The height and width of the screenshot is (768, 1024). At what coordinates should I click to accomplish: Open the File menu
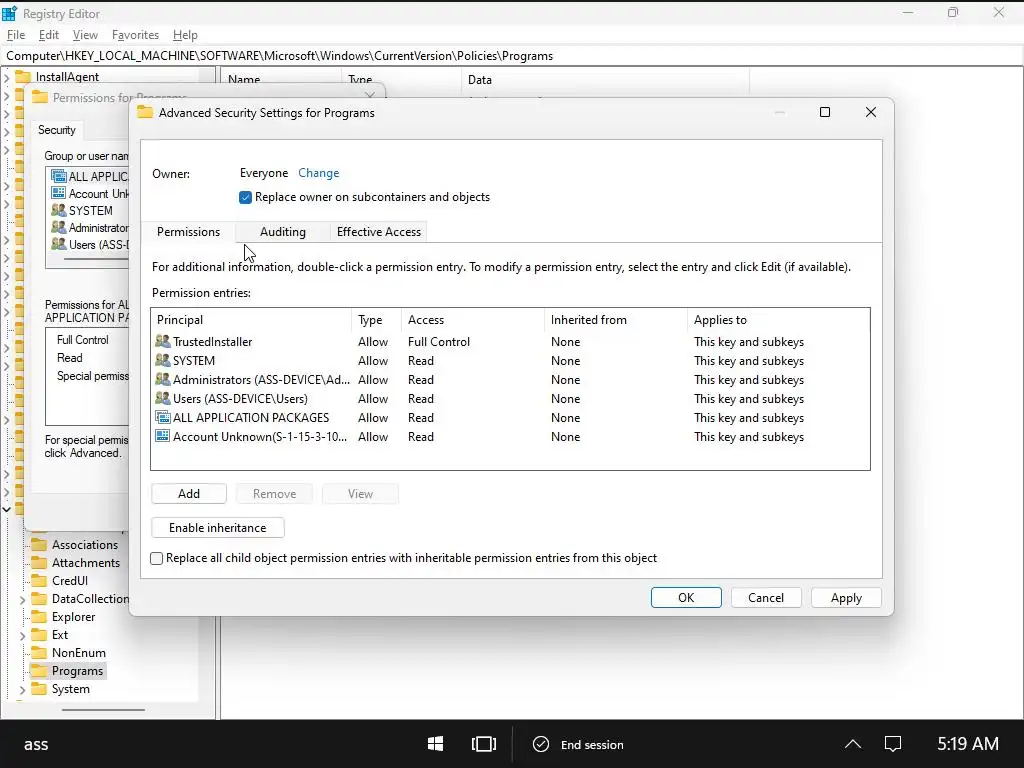(16, 35)
